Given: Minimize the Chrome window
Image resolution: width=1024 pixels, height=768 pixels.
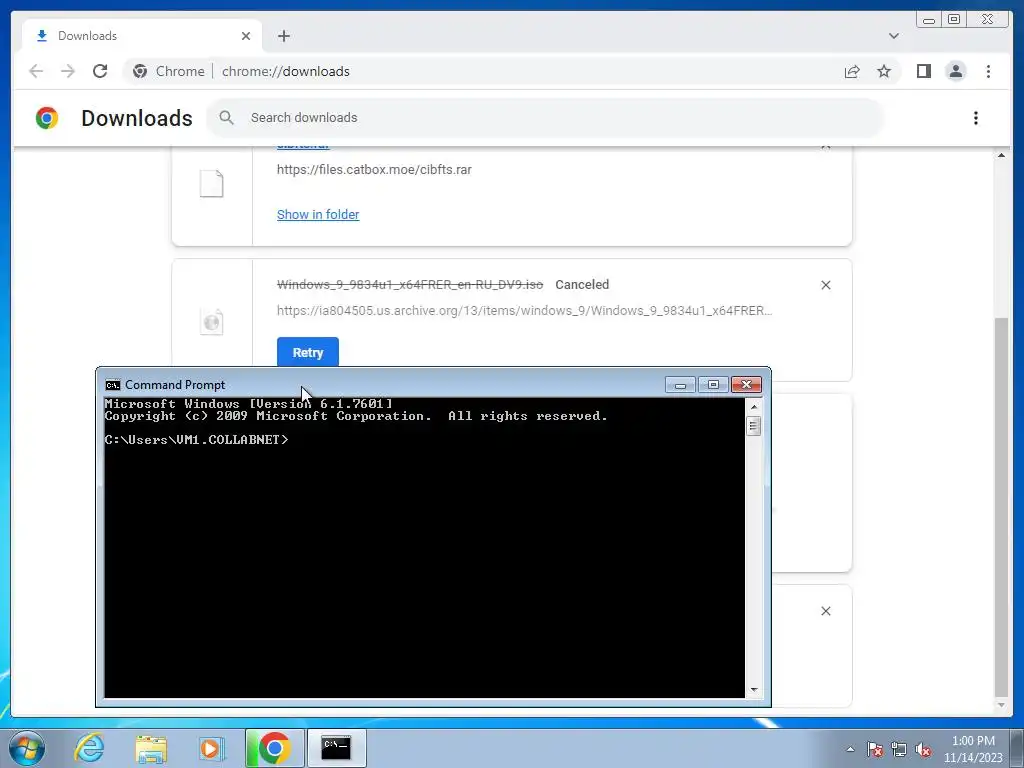Looking at the screenshot, I should pyautogui.click(x=929, y=20).
